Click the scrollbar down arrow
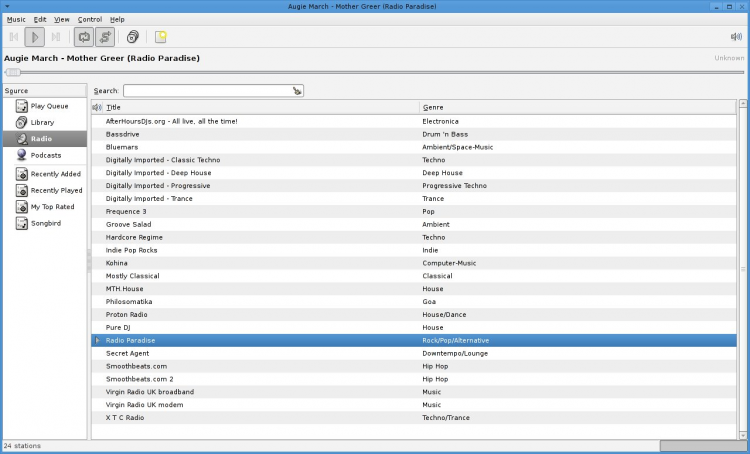 point(743,435)
